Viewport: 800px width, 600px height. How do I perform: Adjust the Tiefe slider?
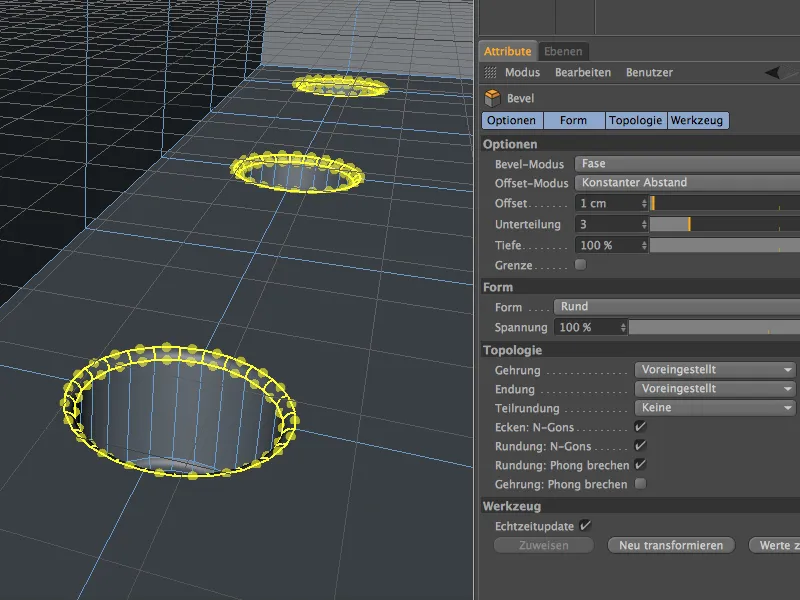(724, 245)
